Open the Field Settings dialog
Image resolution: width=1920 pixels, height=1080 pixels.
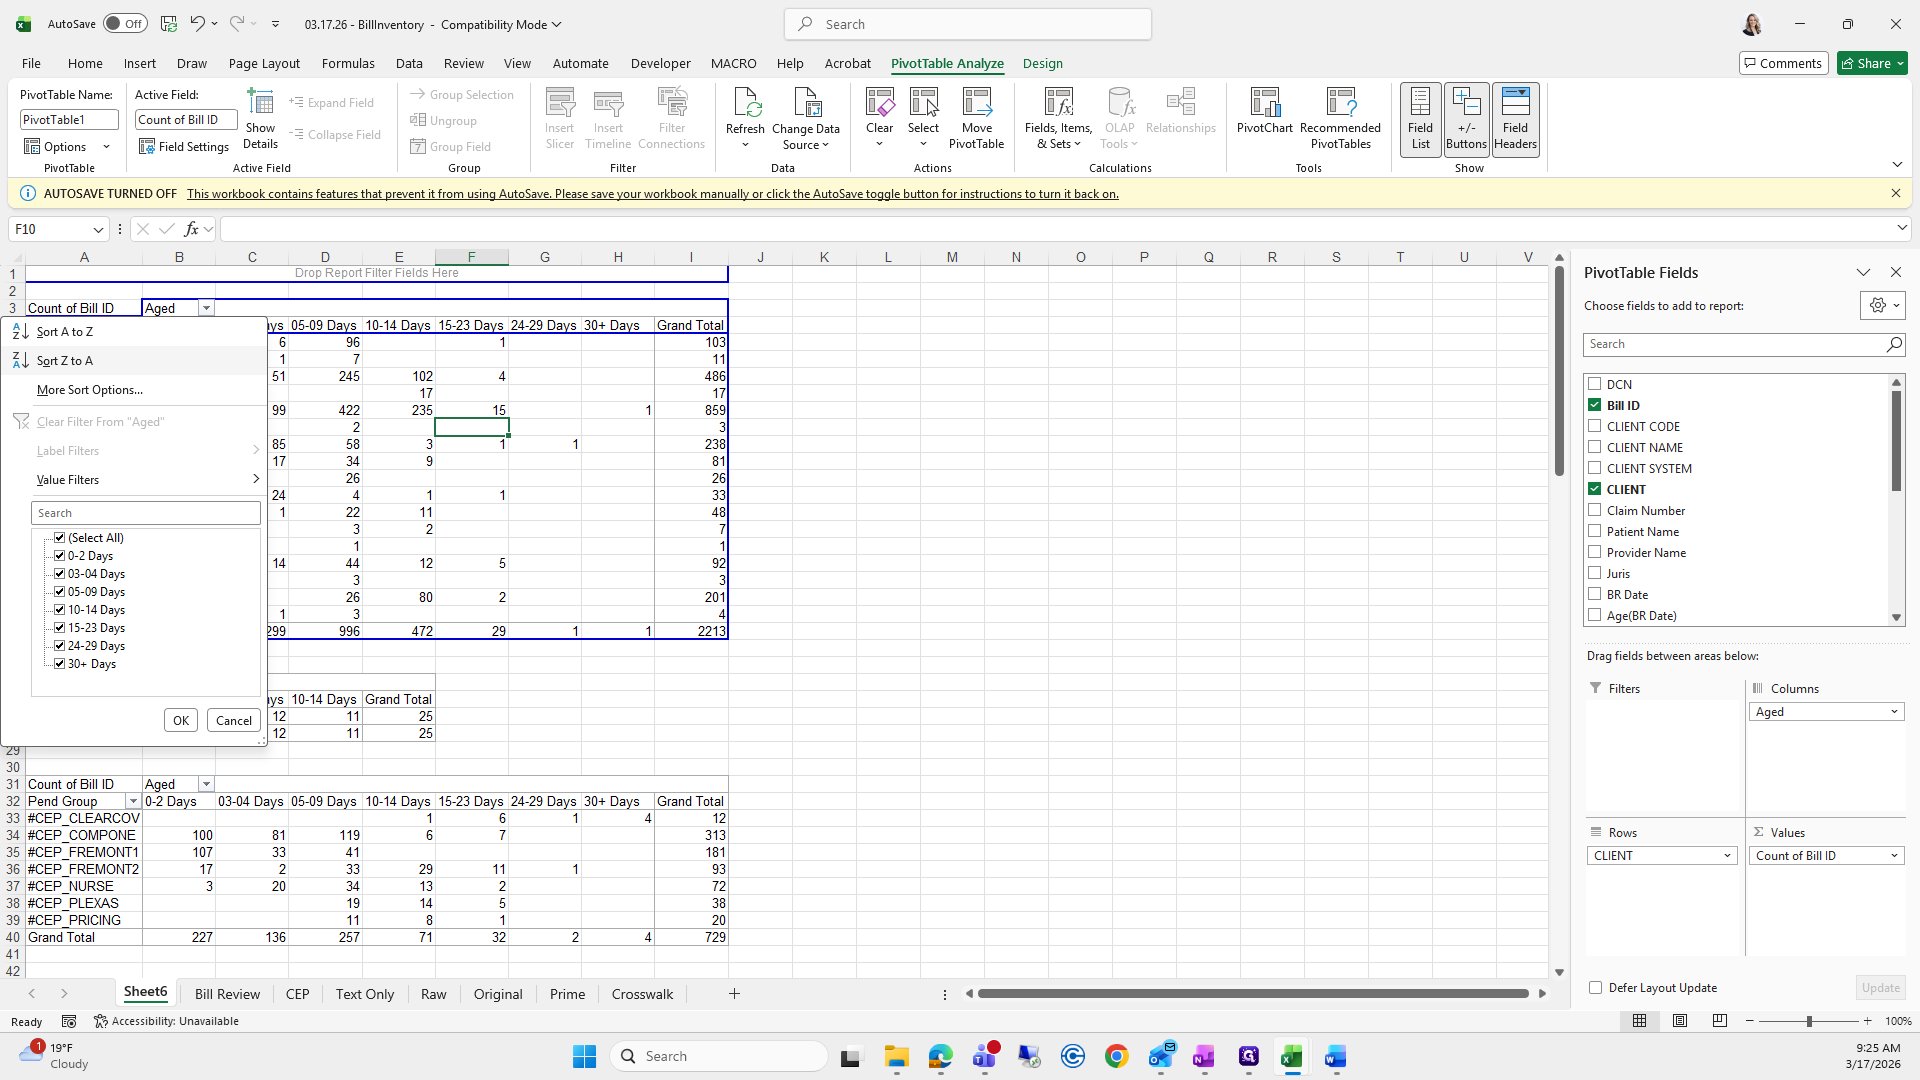click(184, 147)
